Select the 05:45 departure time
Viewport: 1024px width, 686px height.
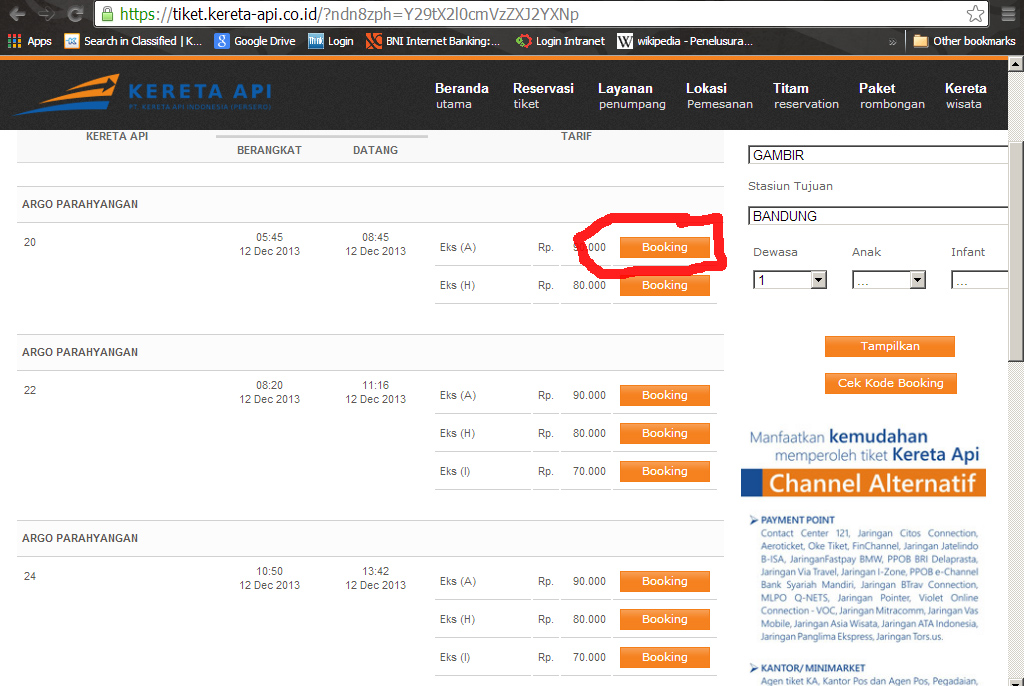[x=269, y=237]
